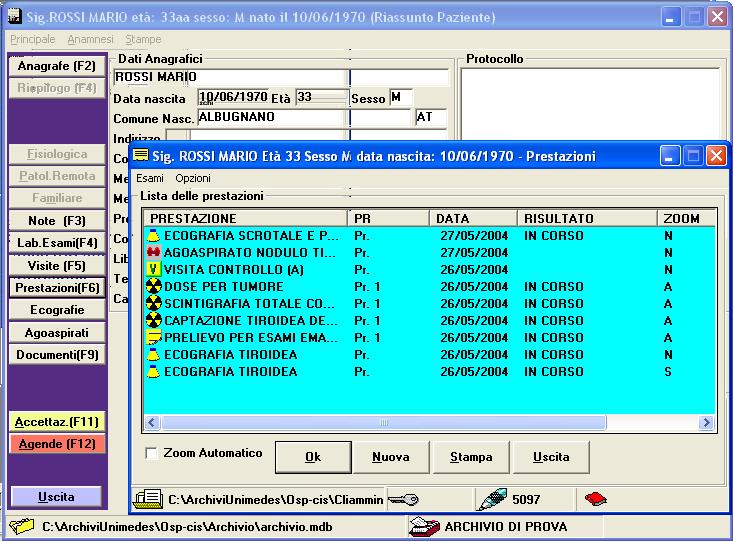Viewport: 734px width, 542px height.
Task: Click the red book icon in status bar
Action: coord(595,498)
